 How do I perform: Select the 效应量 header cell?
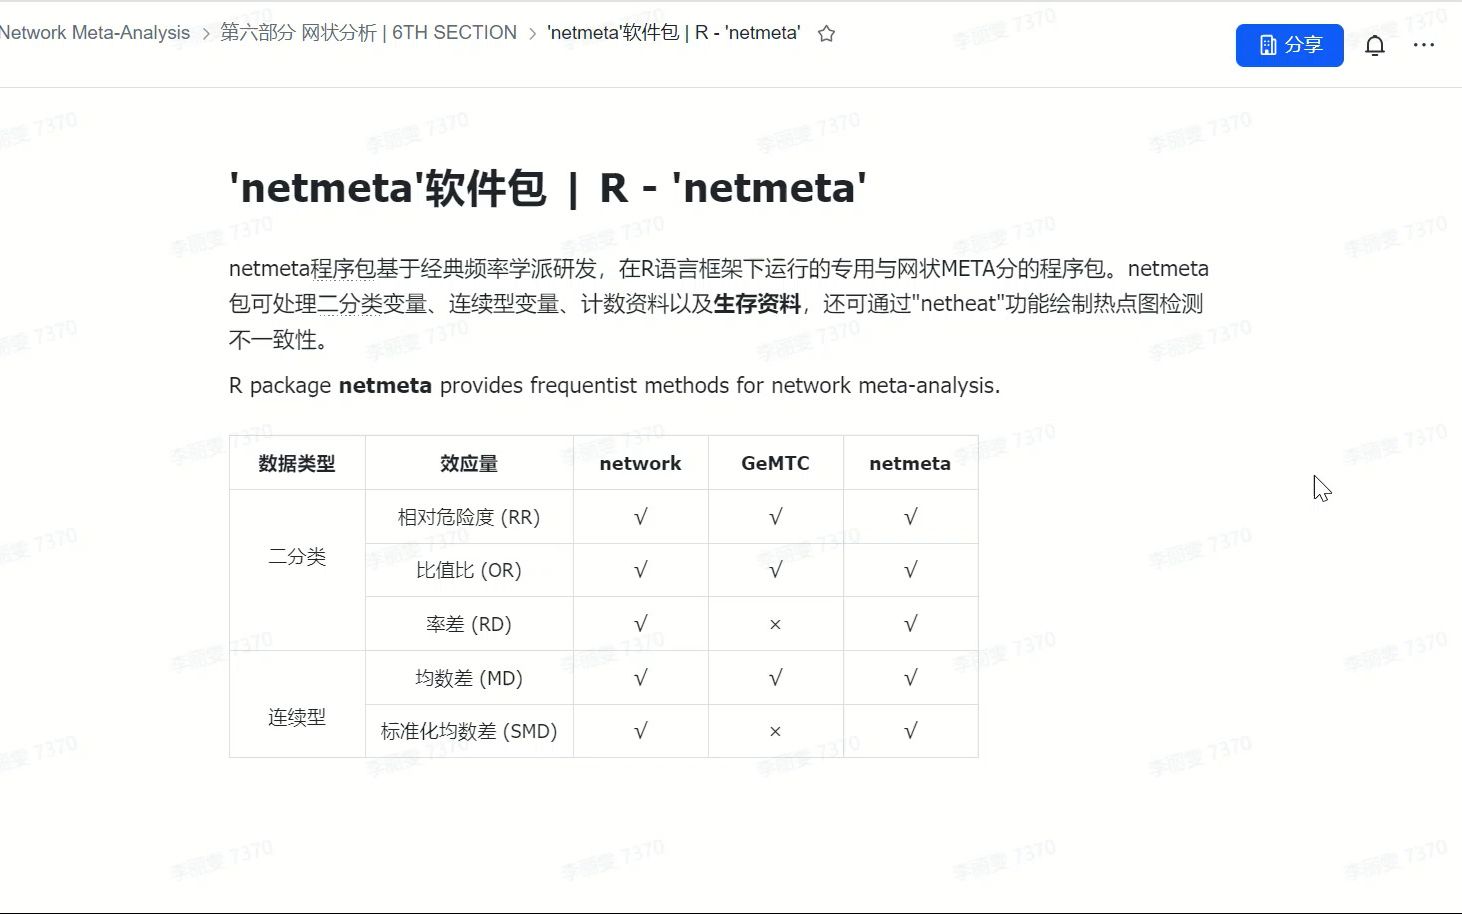469,463
